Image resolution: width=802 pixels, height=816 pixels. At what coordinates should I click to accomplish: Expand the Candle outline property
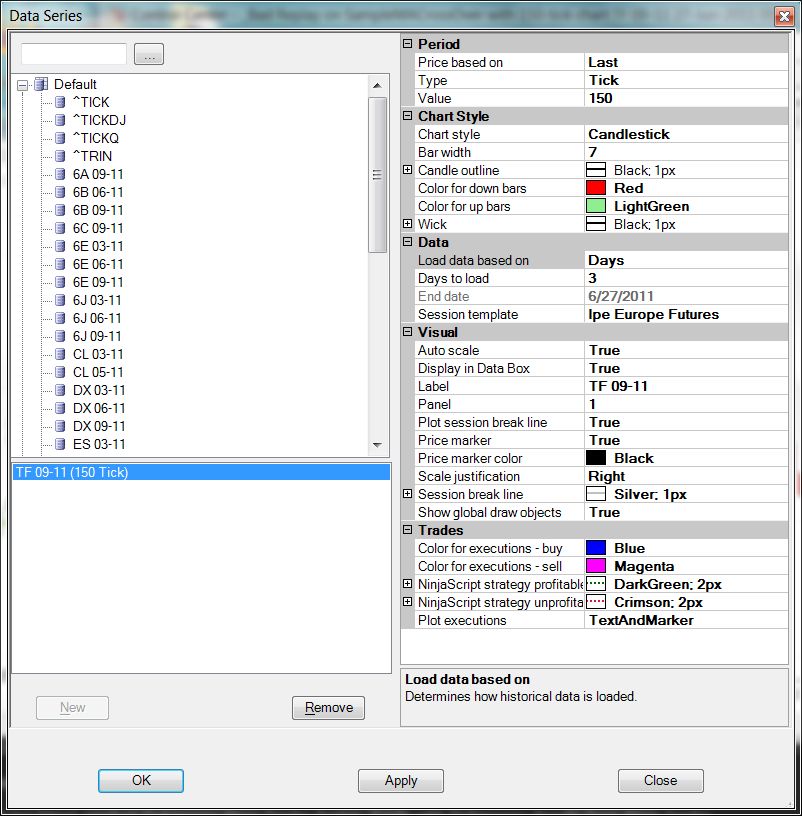(408, 170)
